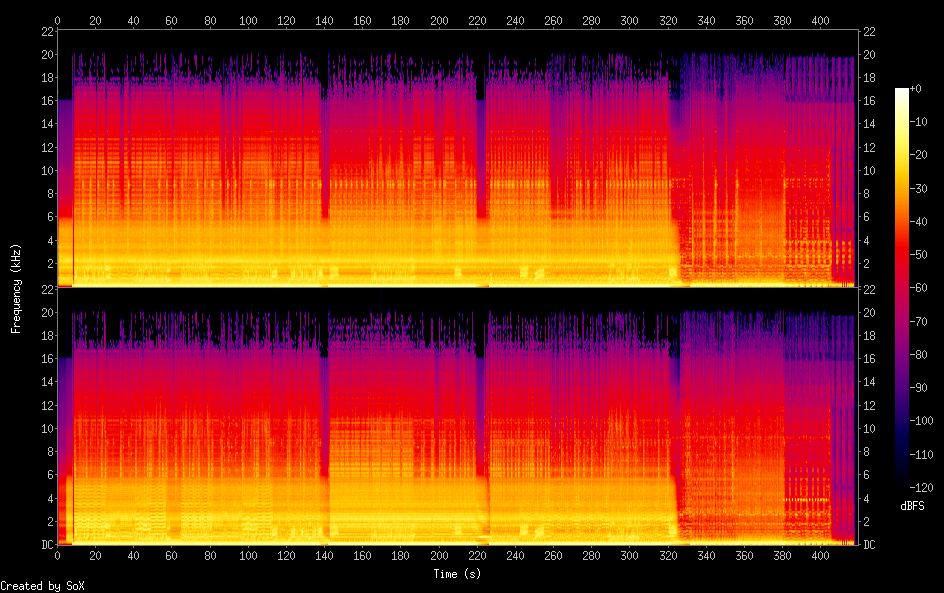Click the "Time (s)" axis label

458,574
